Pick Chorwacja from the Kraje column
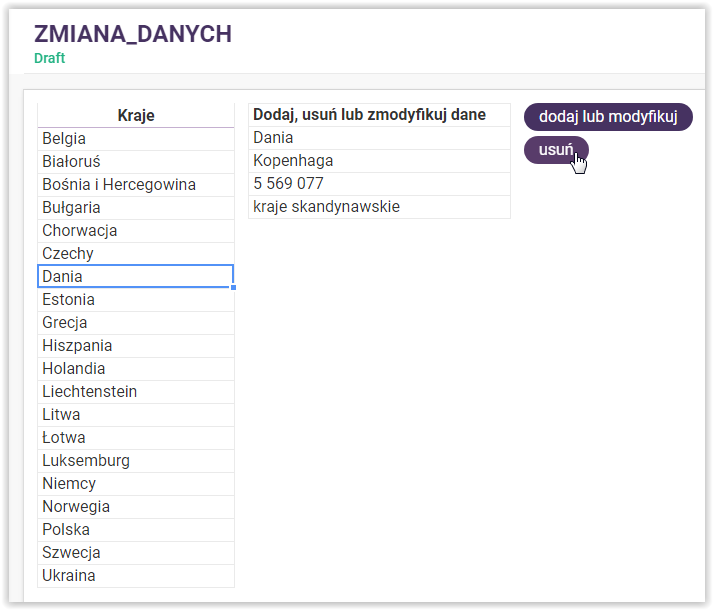Image resolution: width=713 pixels, height=610 pixels. [x=135, y=231]
